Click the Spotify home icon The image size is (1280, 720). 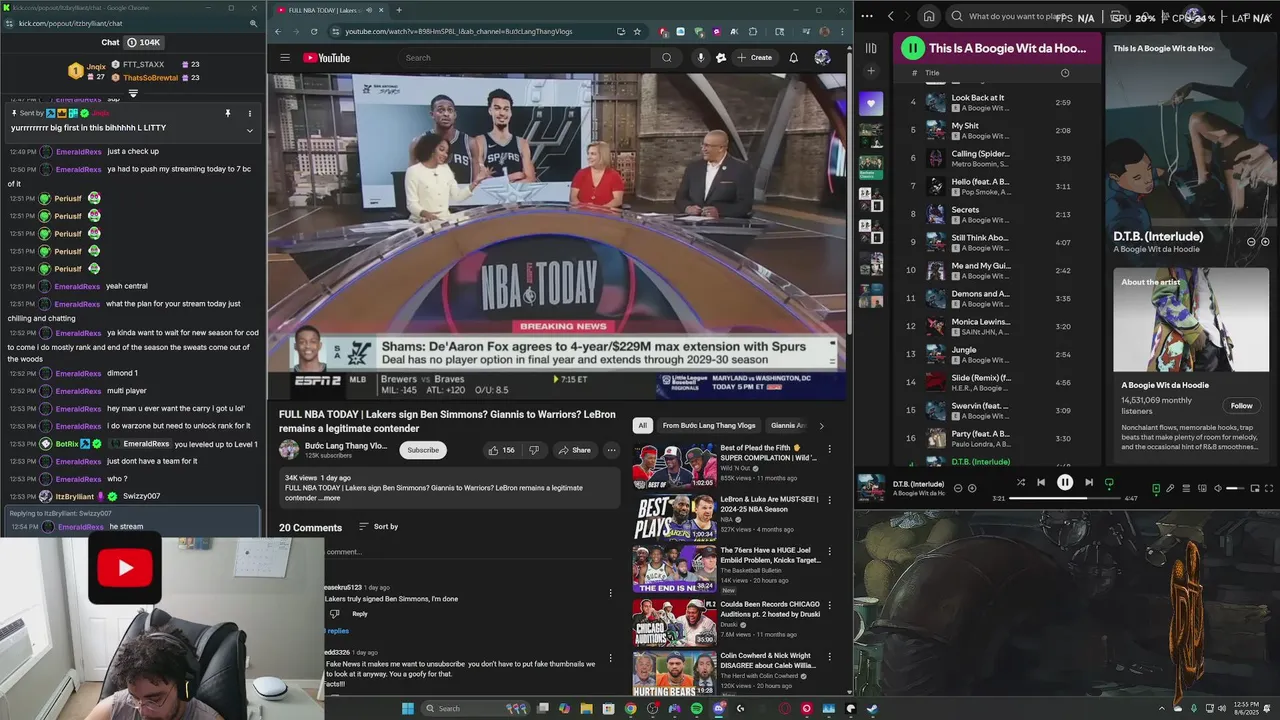click(x=929, y=16)
